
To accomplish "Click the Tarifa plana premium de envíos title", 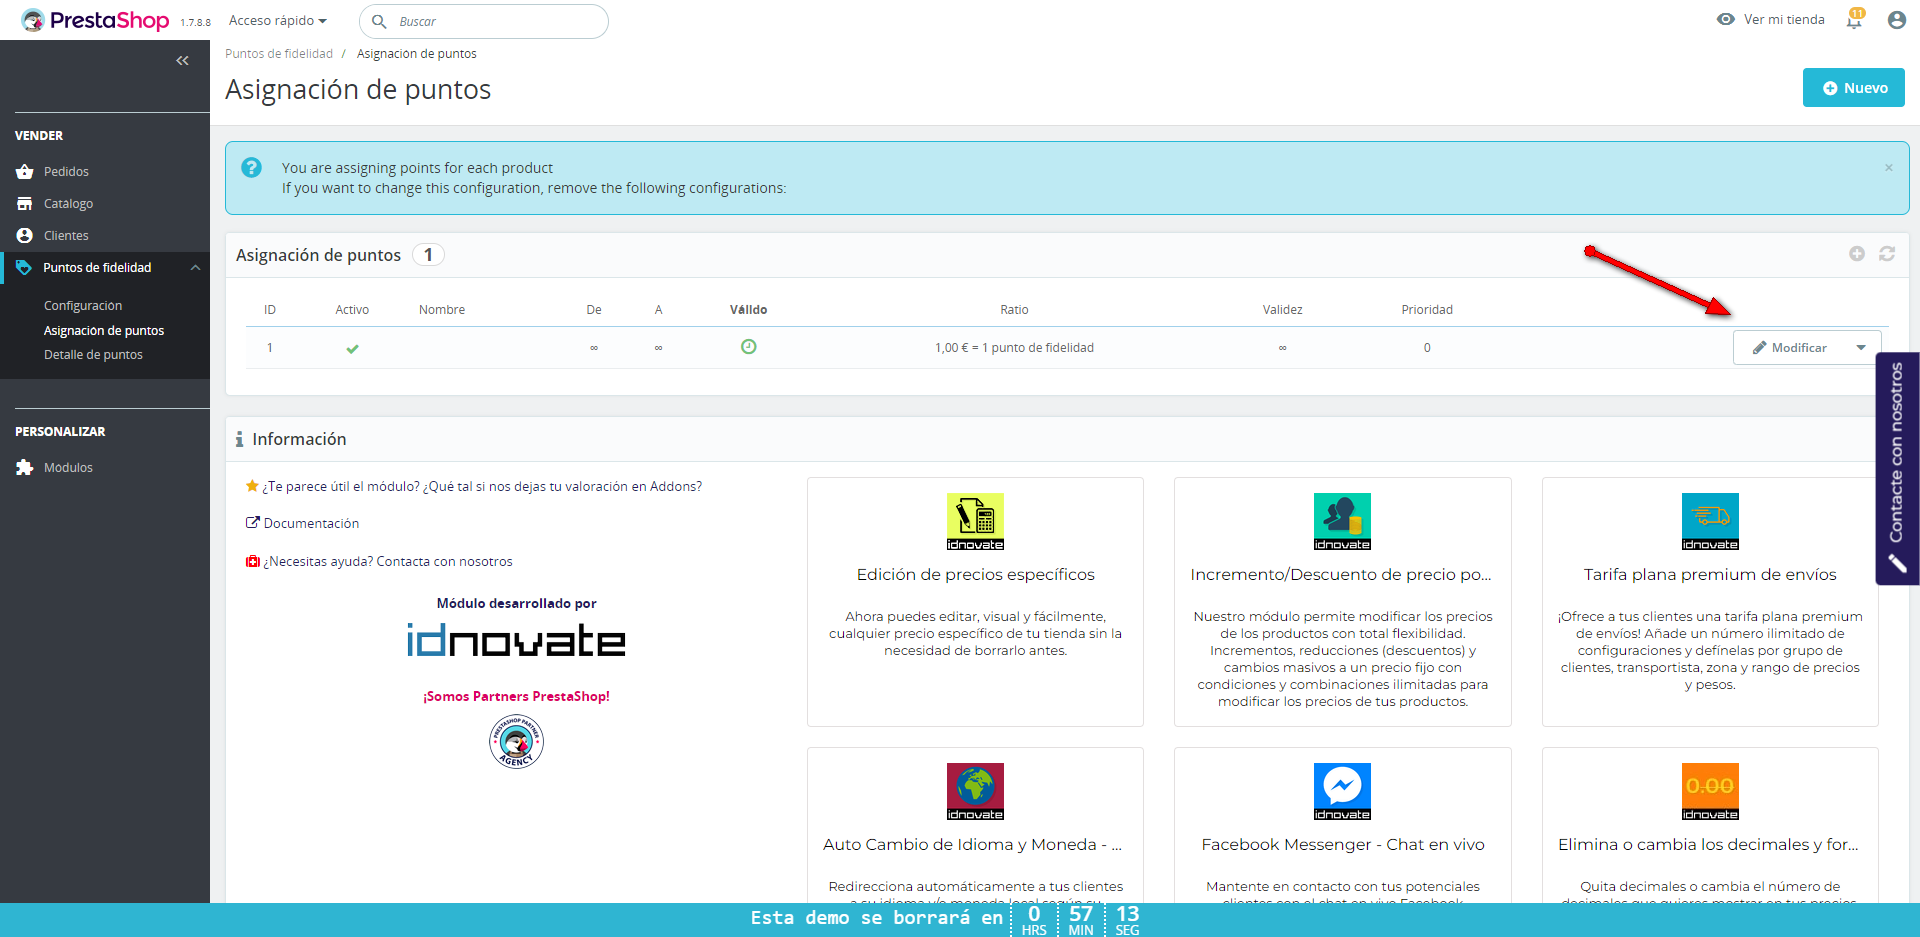I will (x=1710, y=575).
